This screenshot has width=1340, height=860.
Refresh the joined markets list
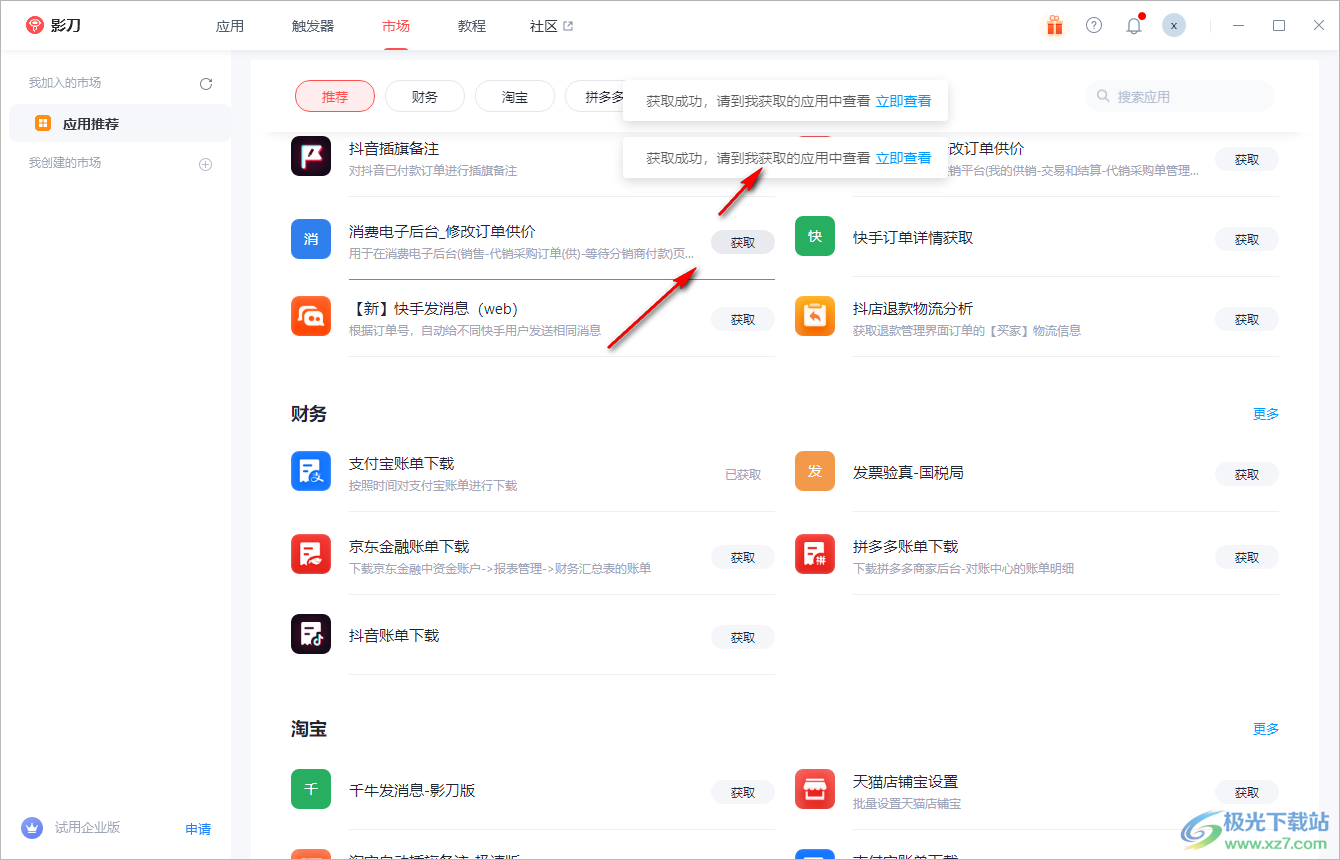click(x=206, y=84)
